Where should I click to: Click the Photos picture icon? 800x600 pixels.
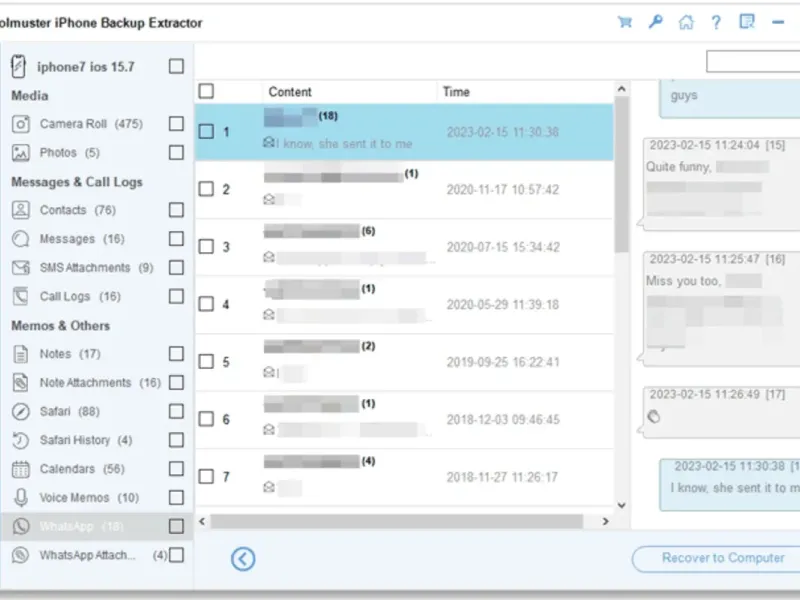20,153
